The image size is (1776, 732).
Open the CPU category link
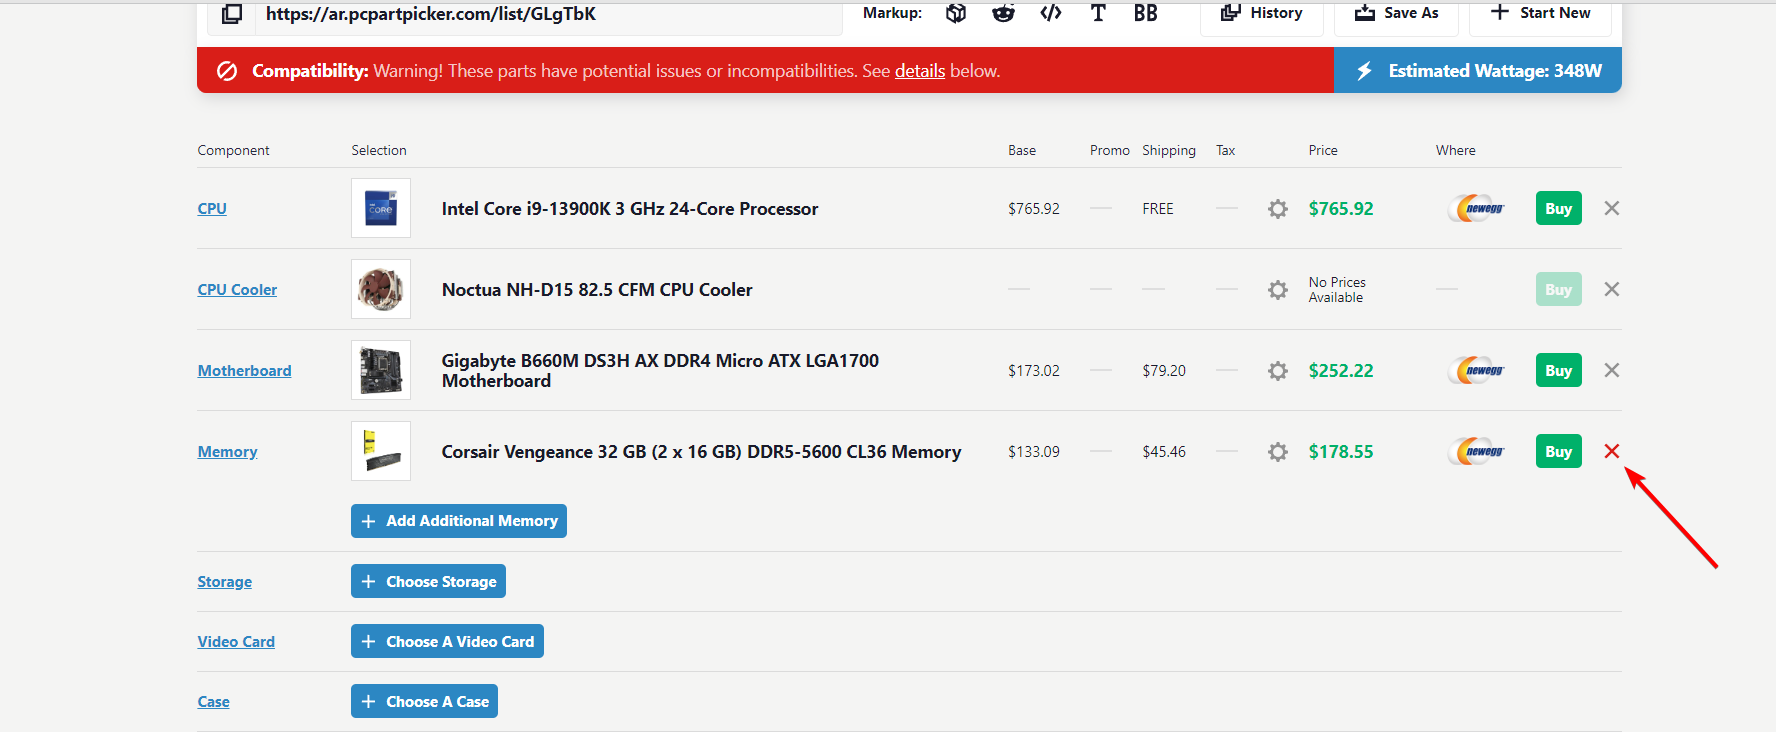click(212, 208)
